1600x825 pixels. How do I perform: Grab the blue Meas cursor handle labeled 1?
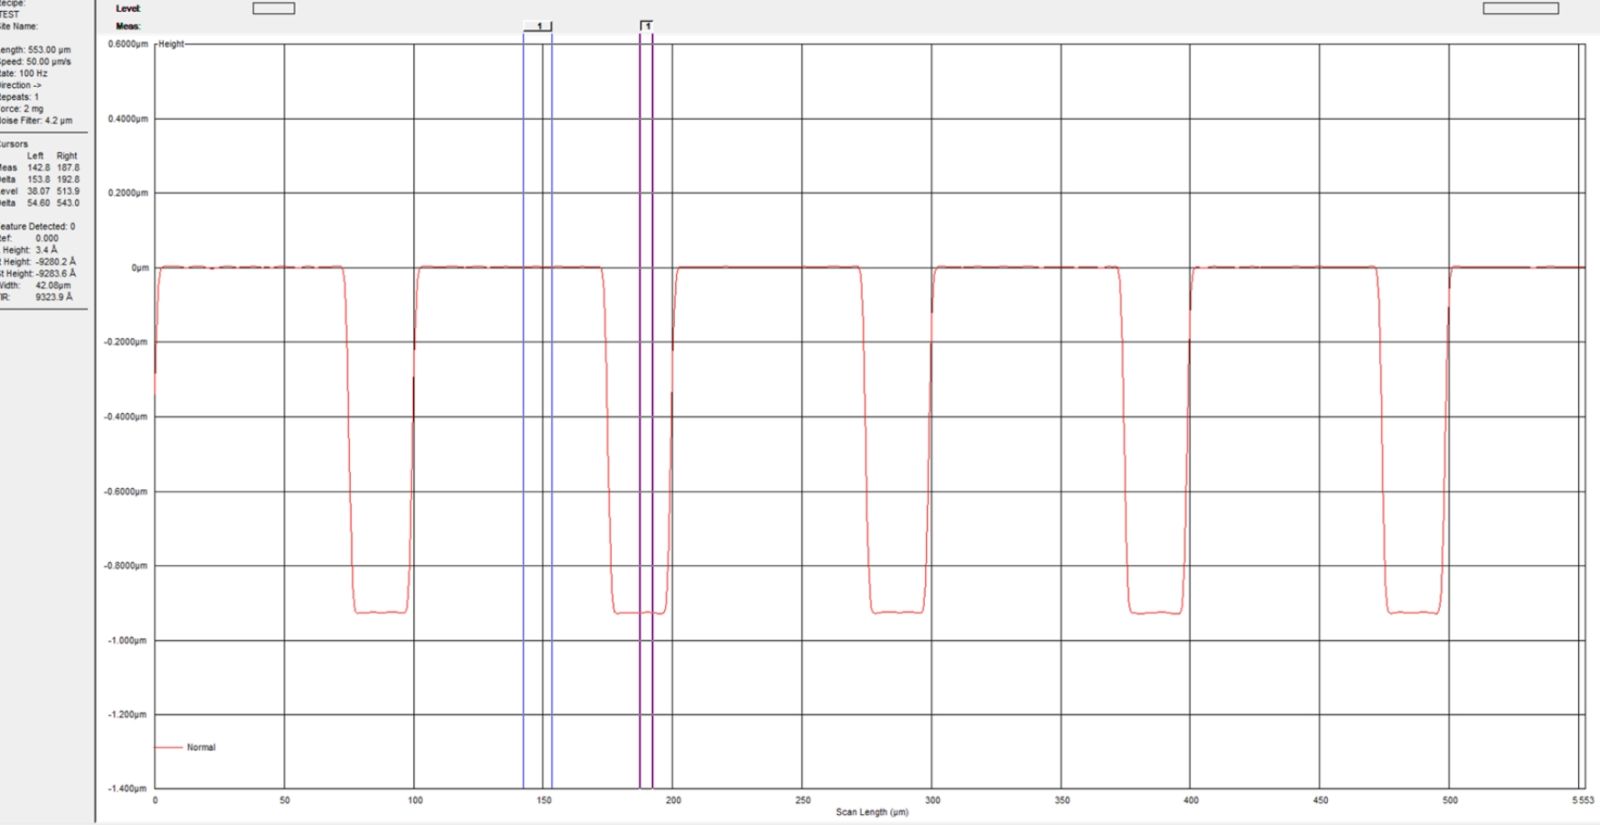538,26
